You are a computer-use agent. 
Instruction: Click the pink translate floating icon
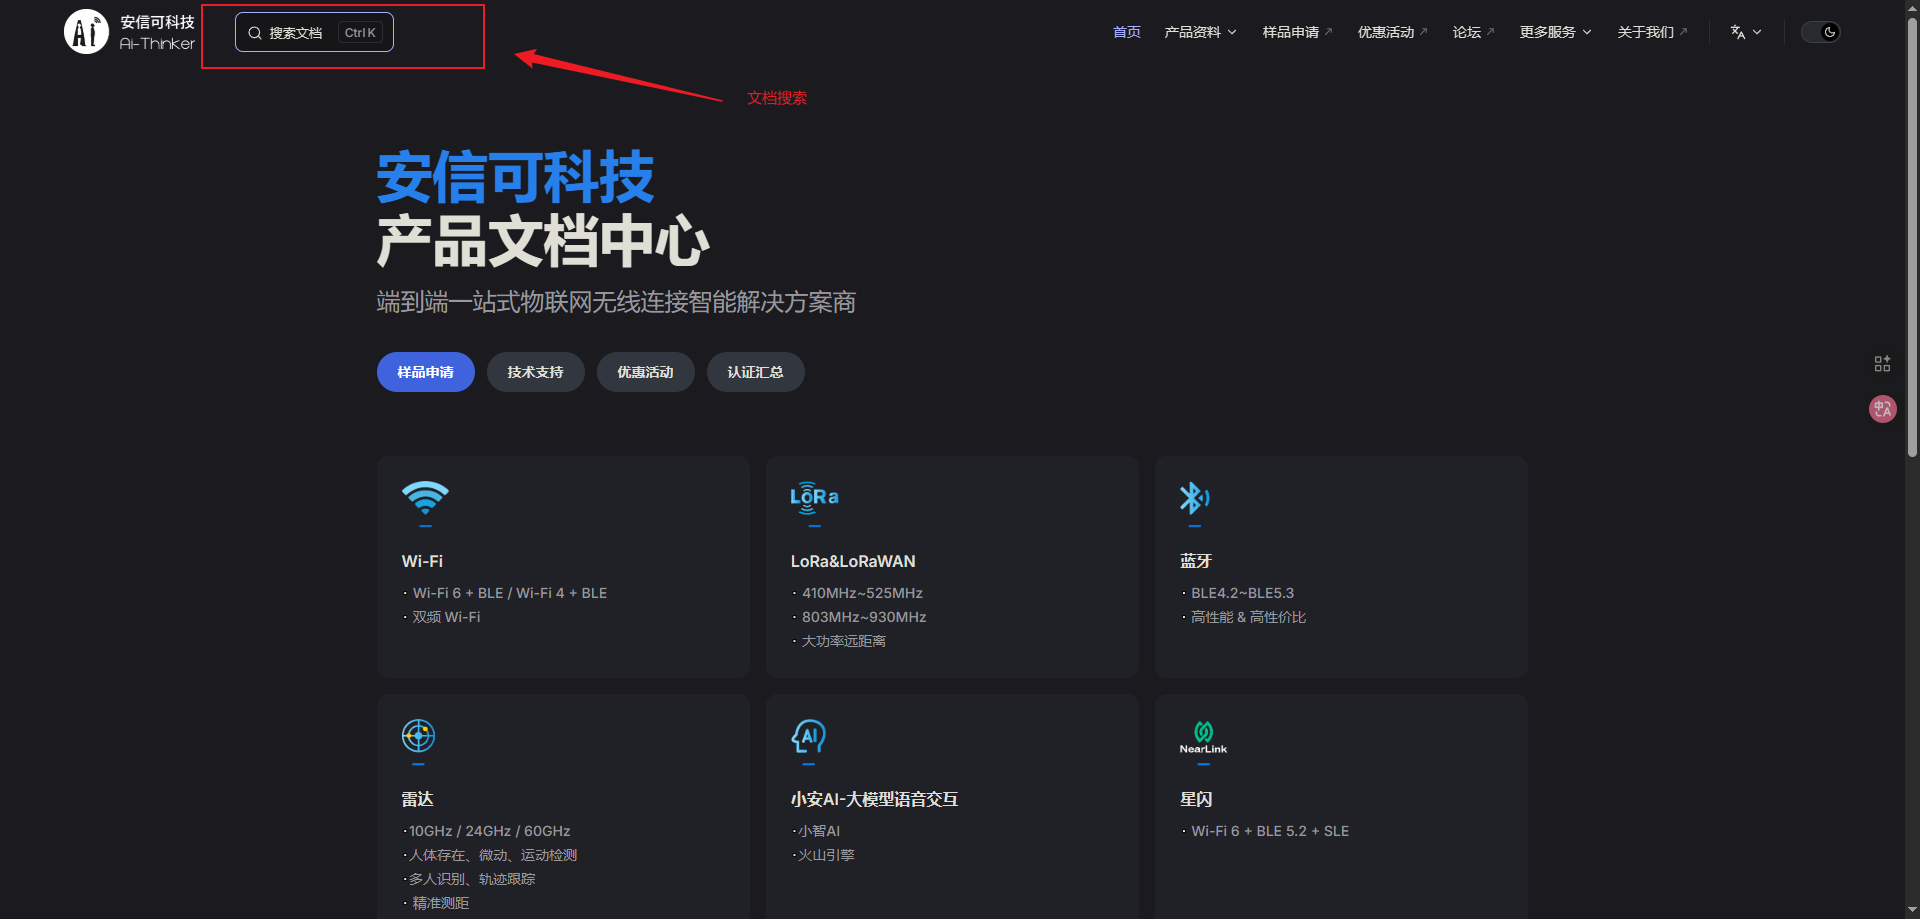pos(1882,409)
